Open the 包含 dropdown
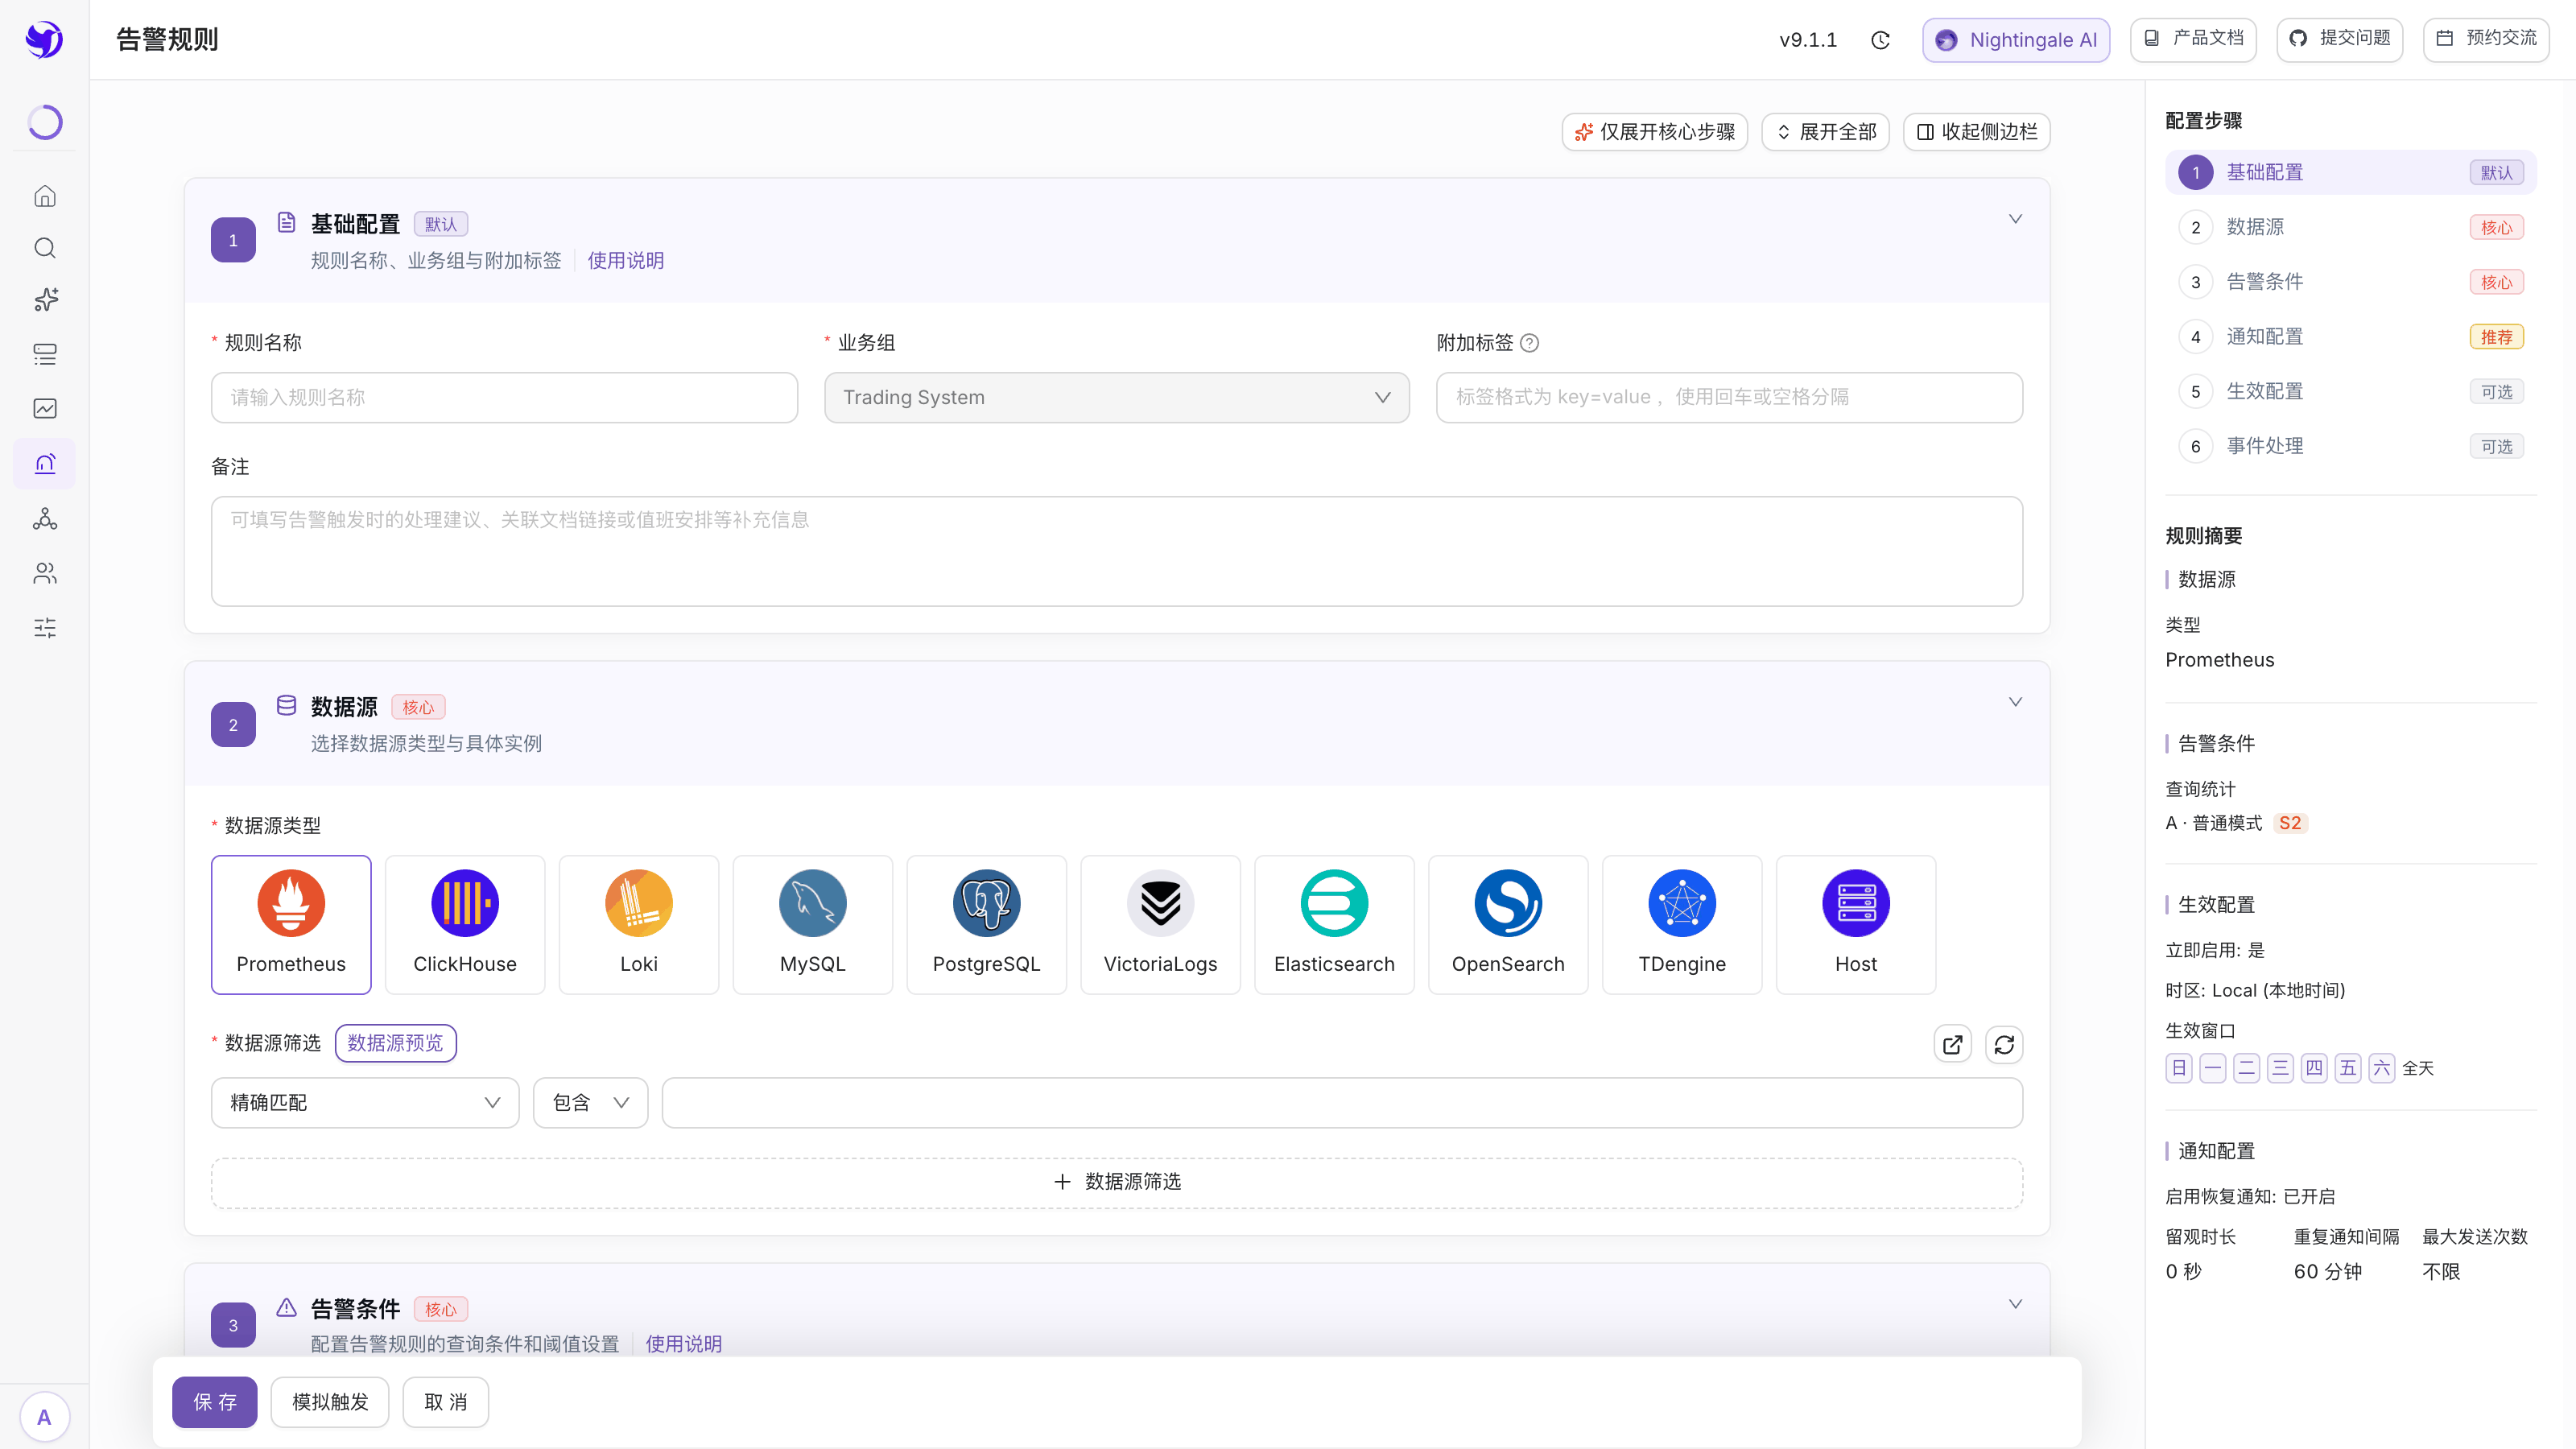The image size is (2576, 1449). tap(590, 1103)
